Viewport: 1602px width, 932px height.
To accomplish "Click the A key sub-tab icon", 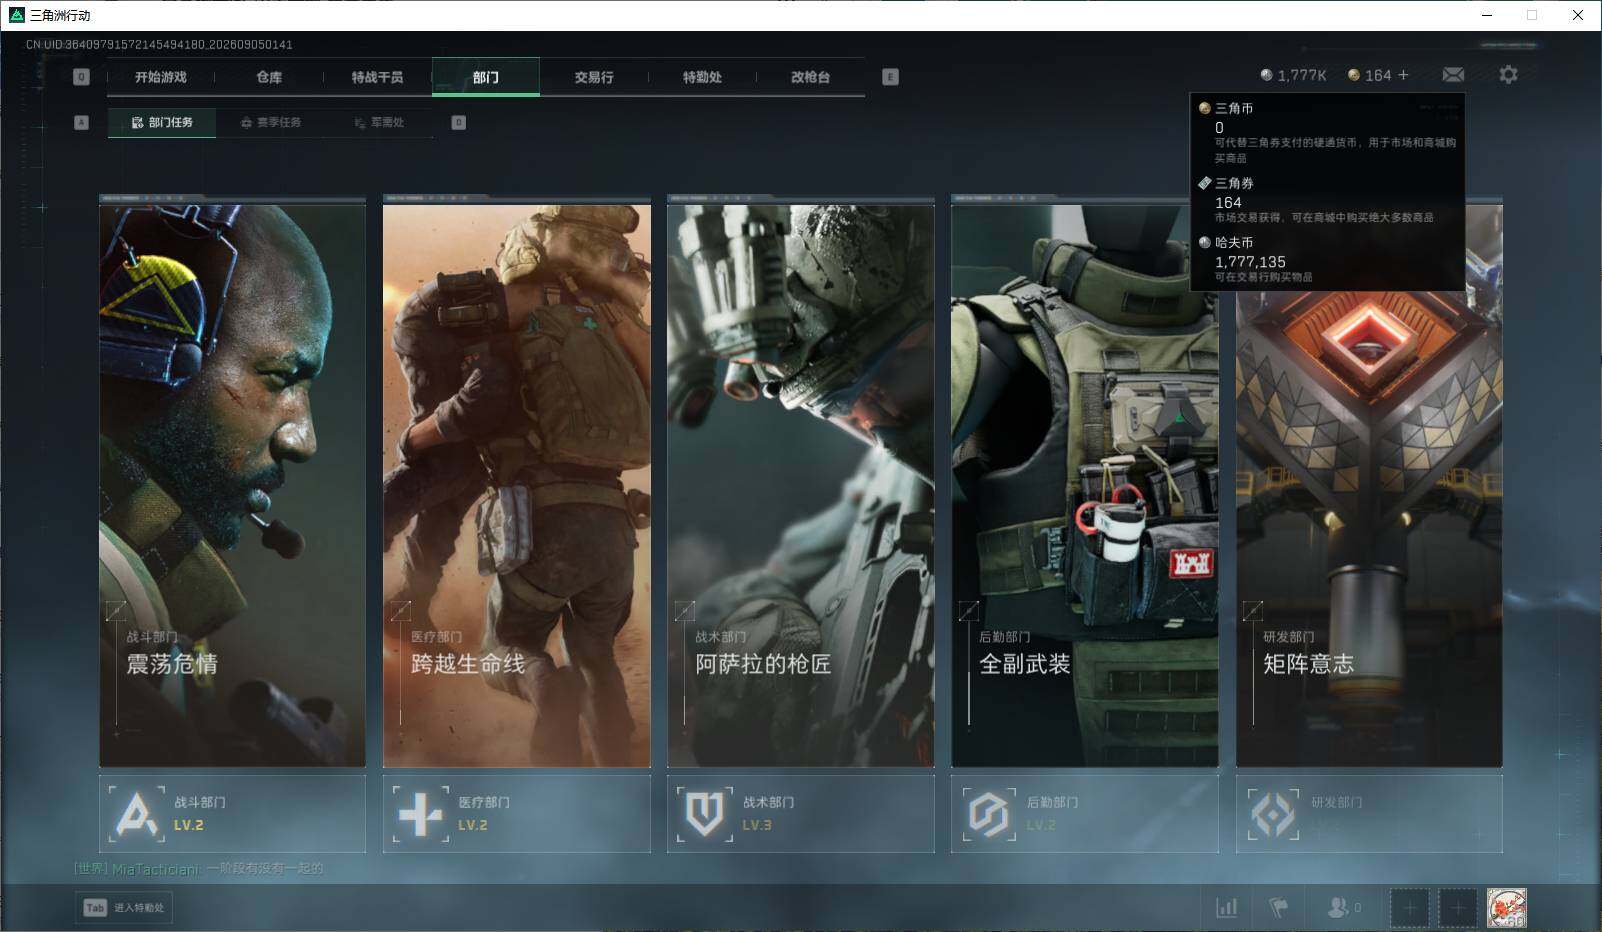I will (82, 122).
